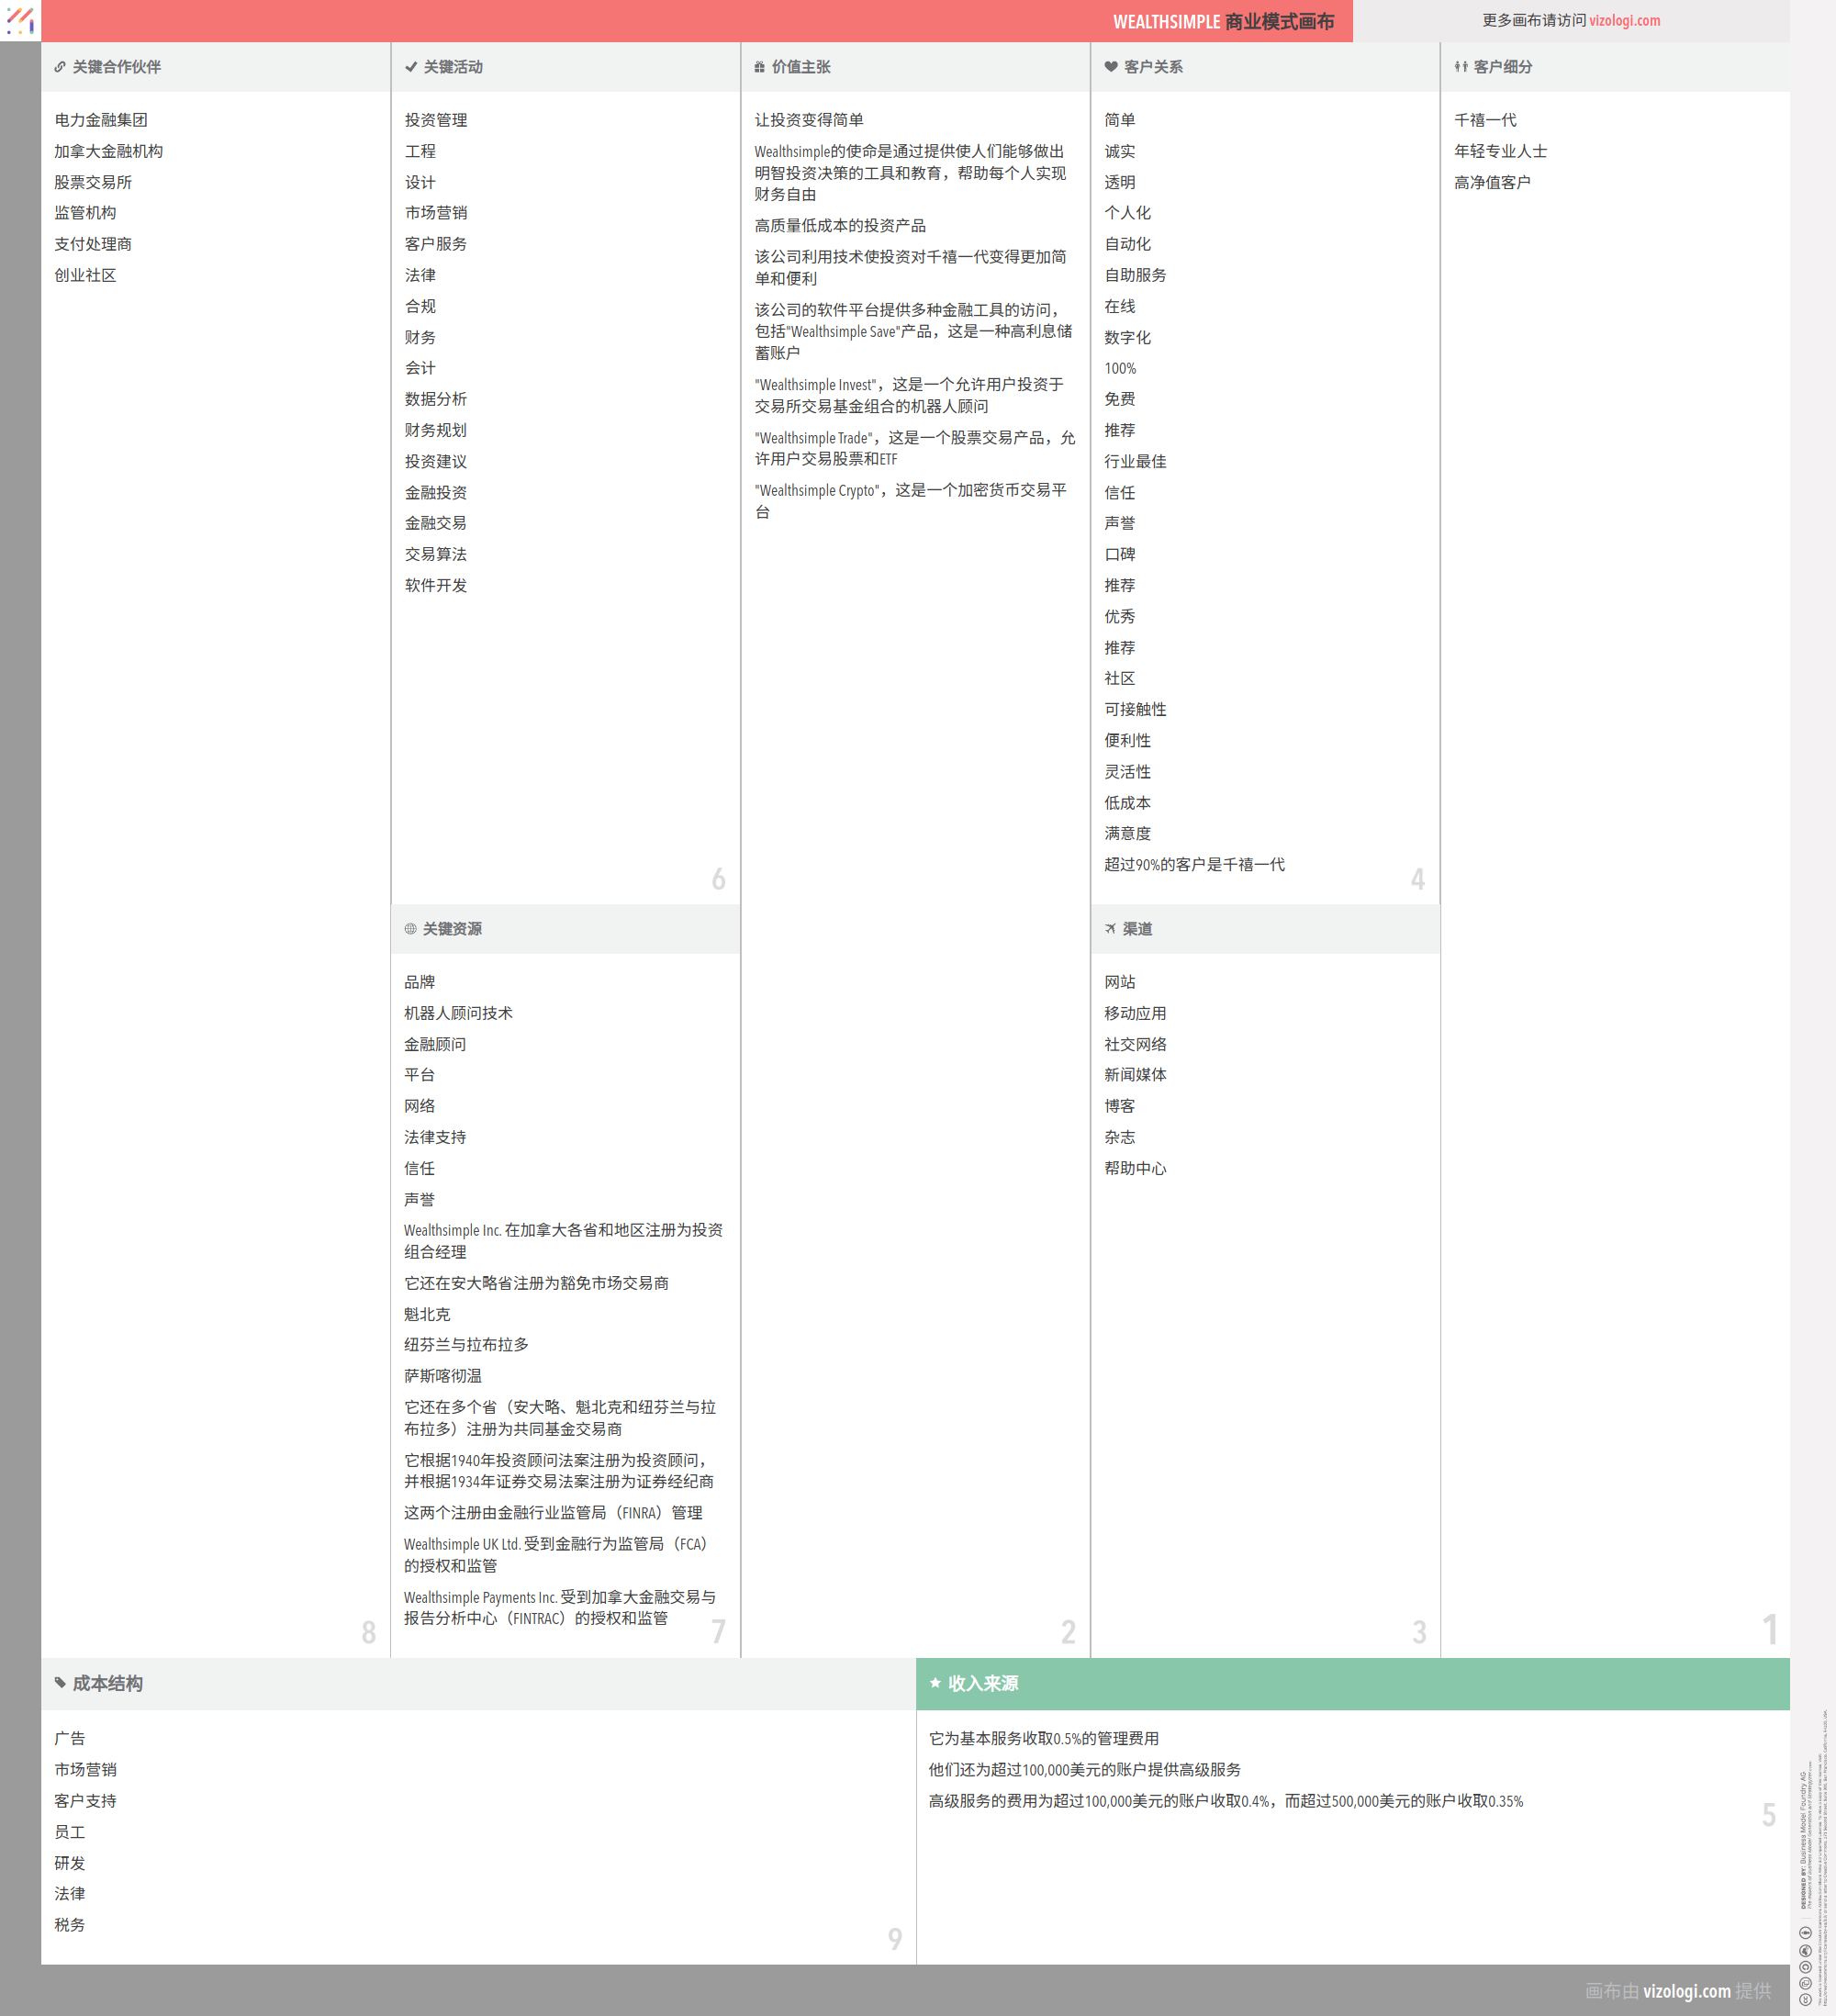
Task: Click the star icon beside 收入来源
Action: (935, 1683)
